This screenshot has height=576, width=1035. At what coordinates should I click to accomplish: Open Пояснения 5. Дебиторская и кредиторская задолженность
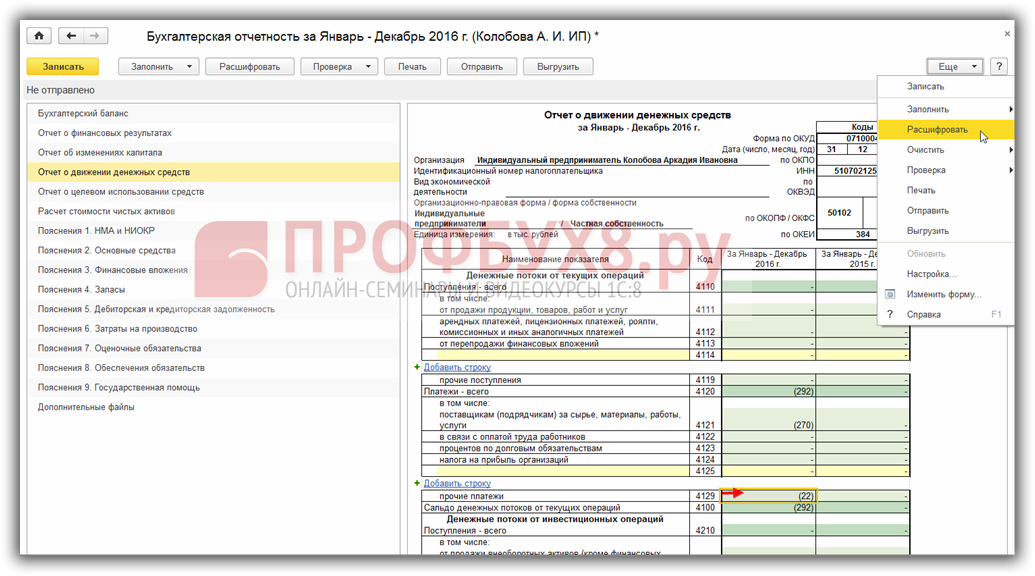[213, 309]
